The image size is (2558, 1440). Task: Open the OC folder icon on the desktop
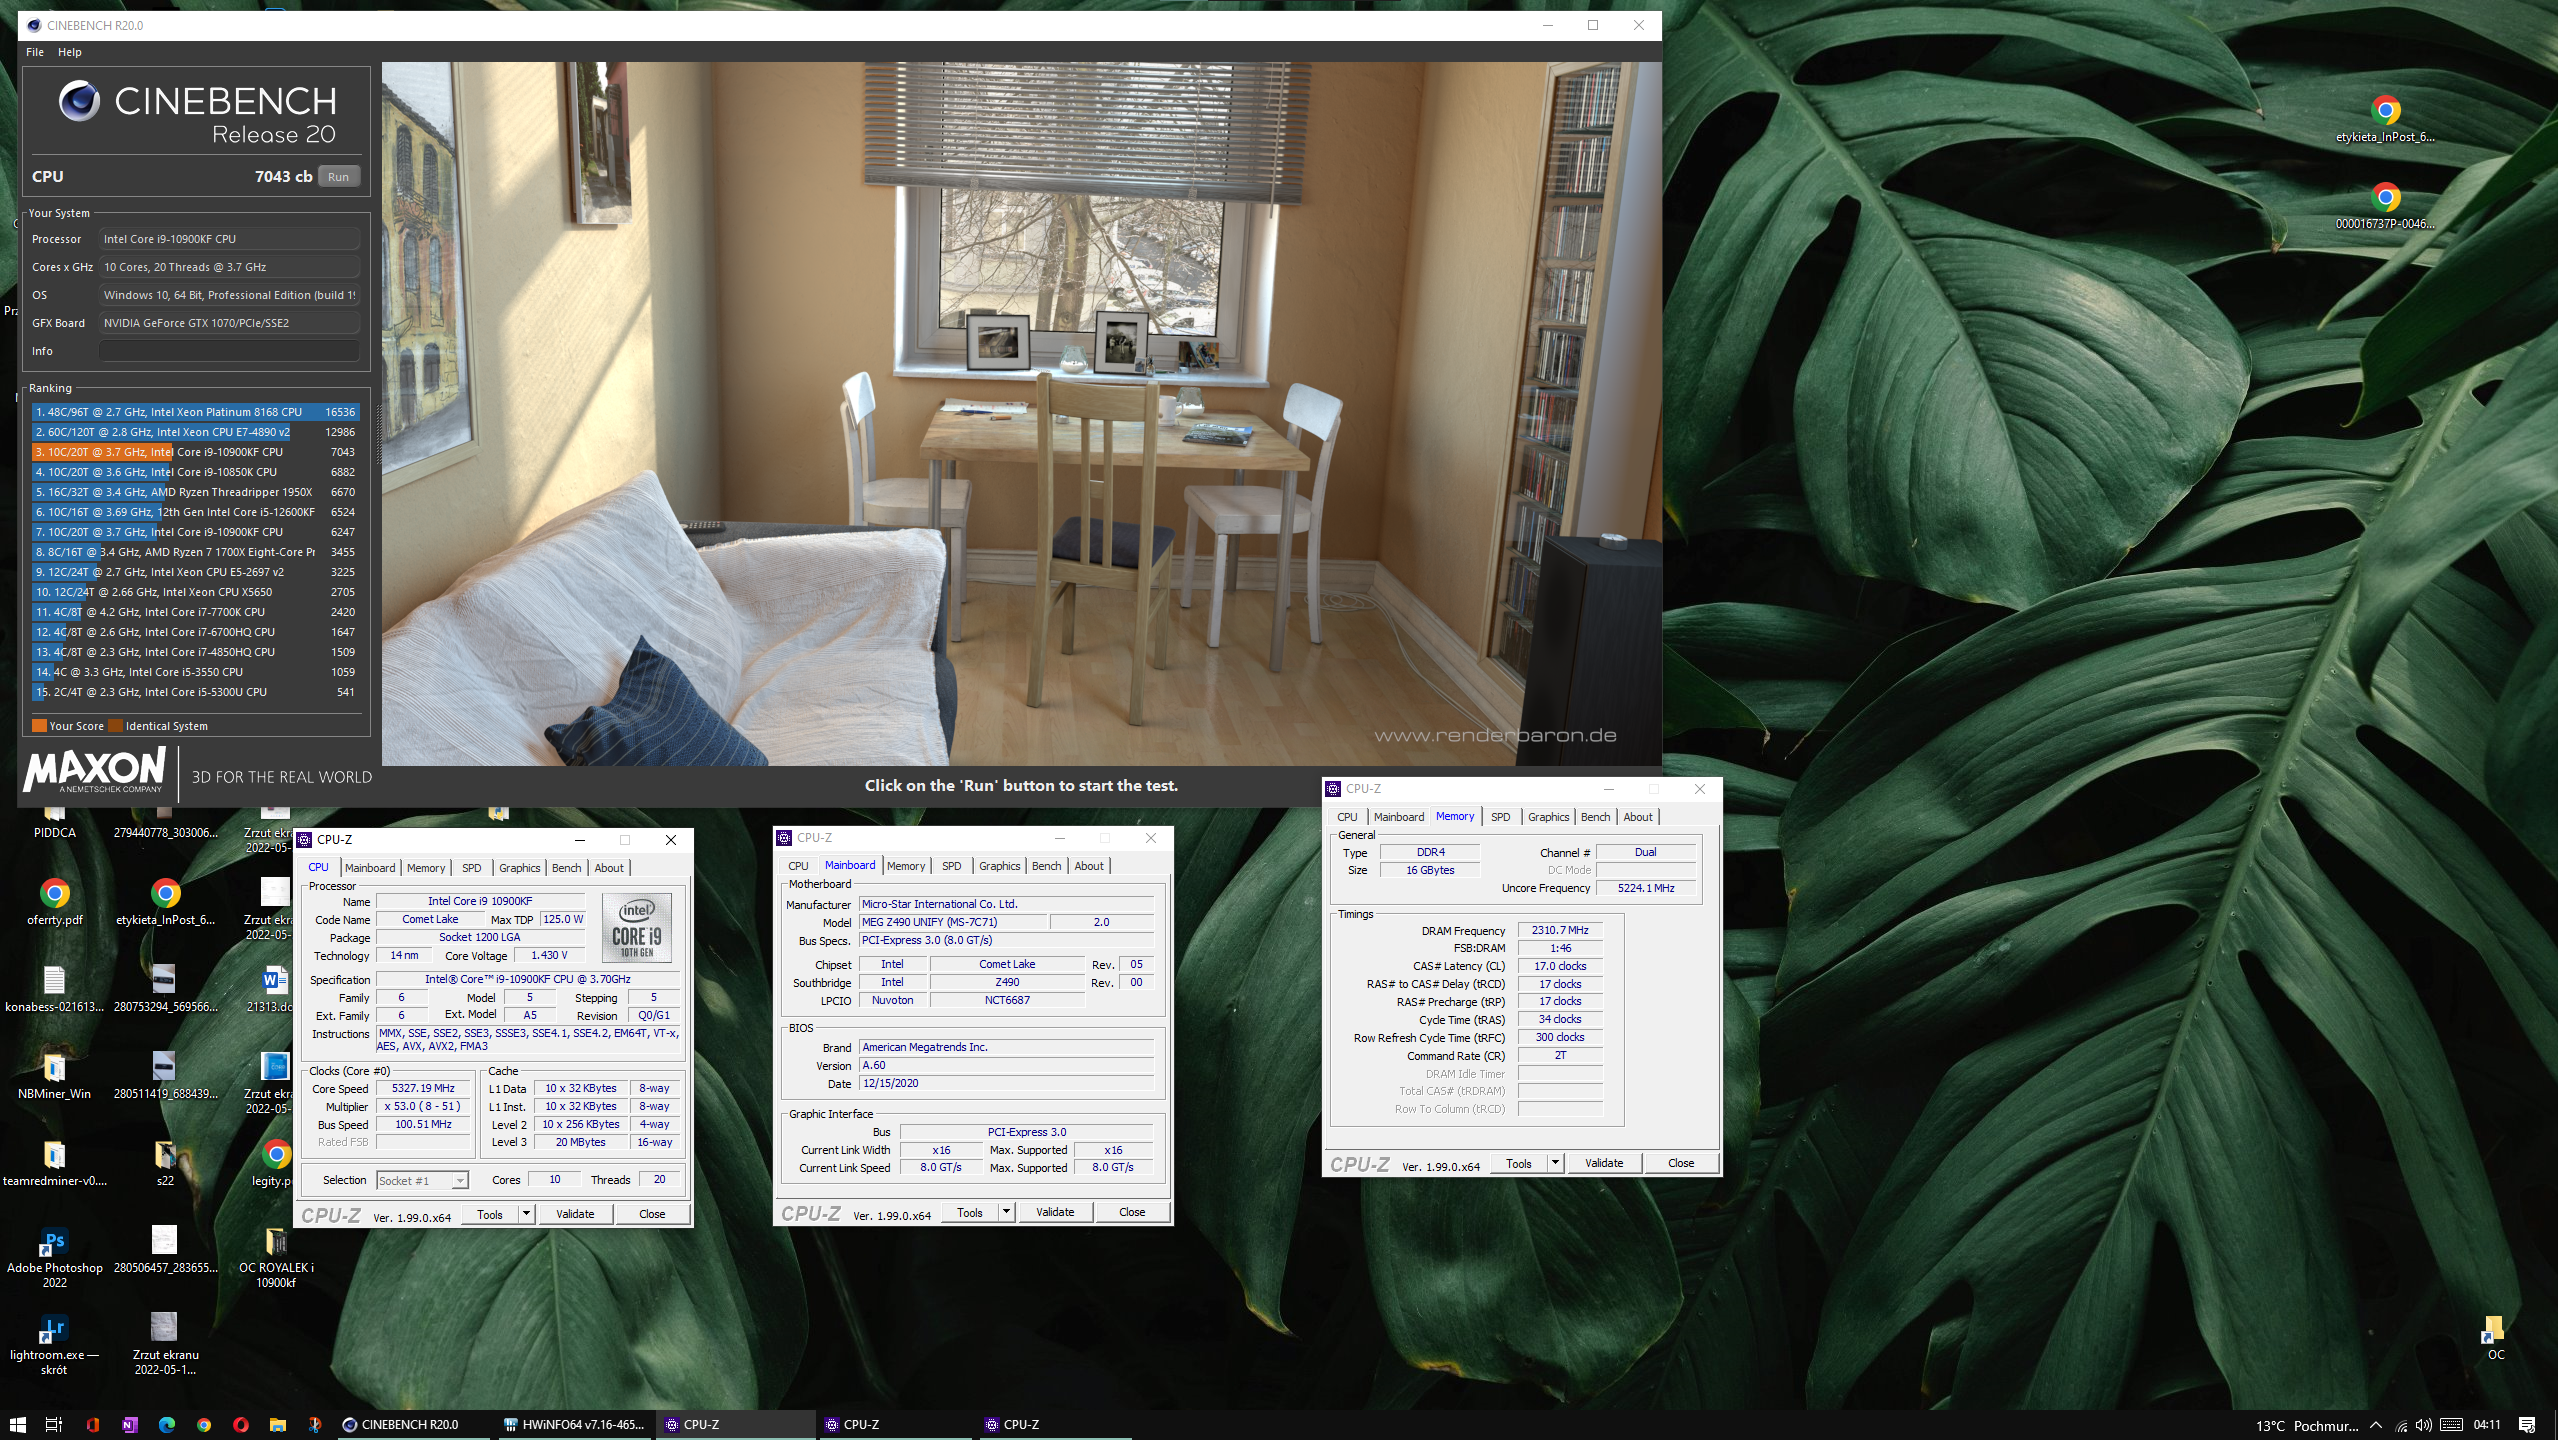tap(2495, 1336)
